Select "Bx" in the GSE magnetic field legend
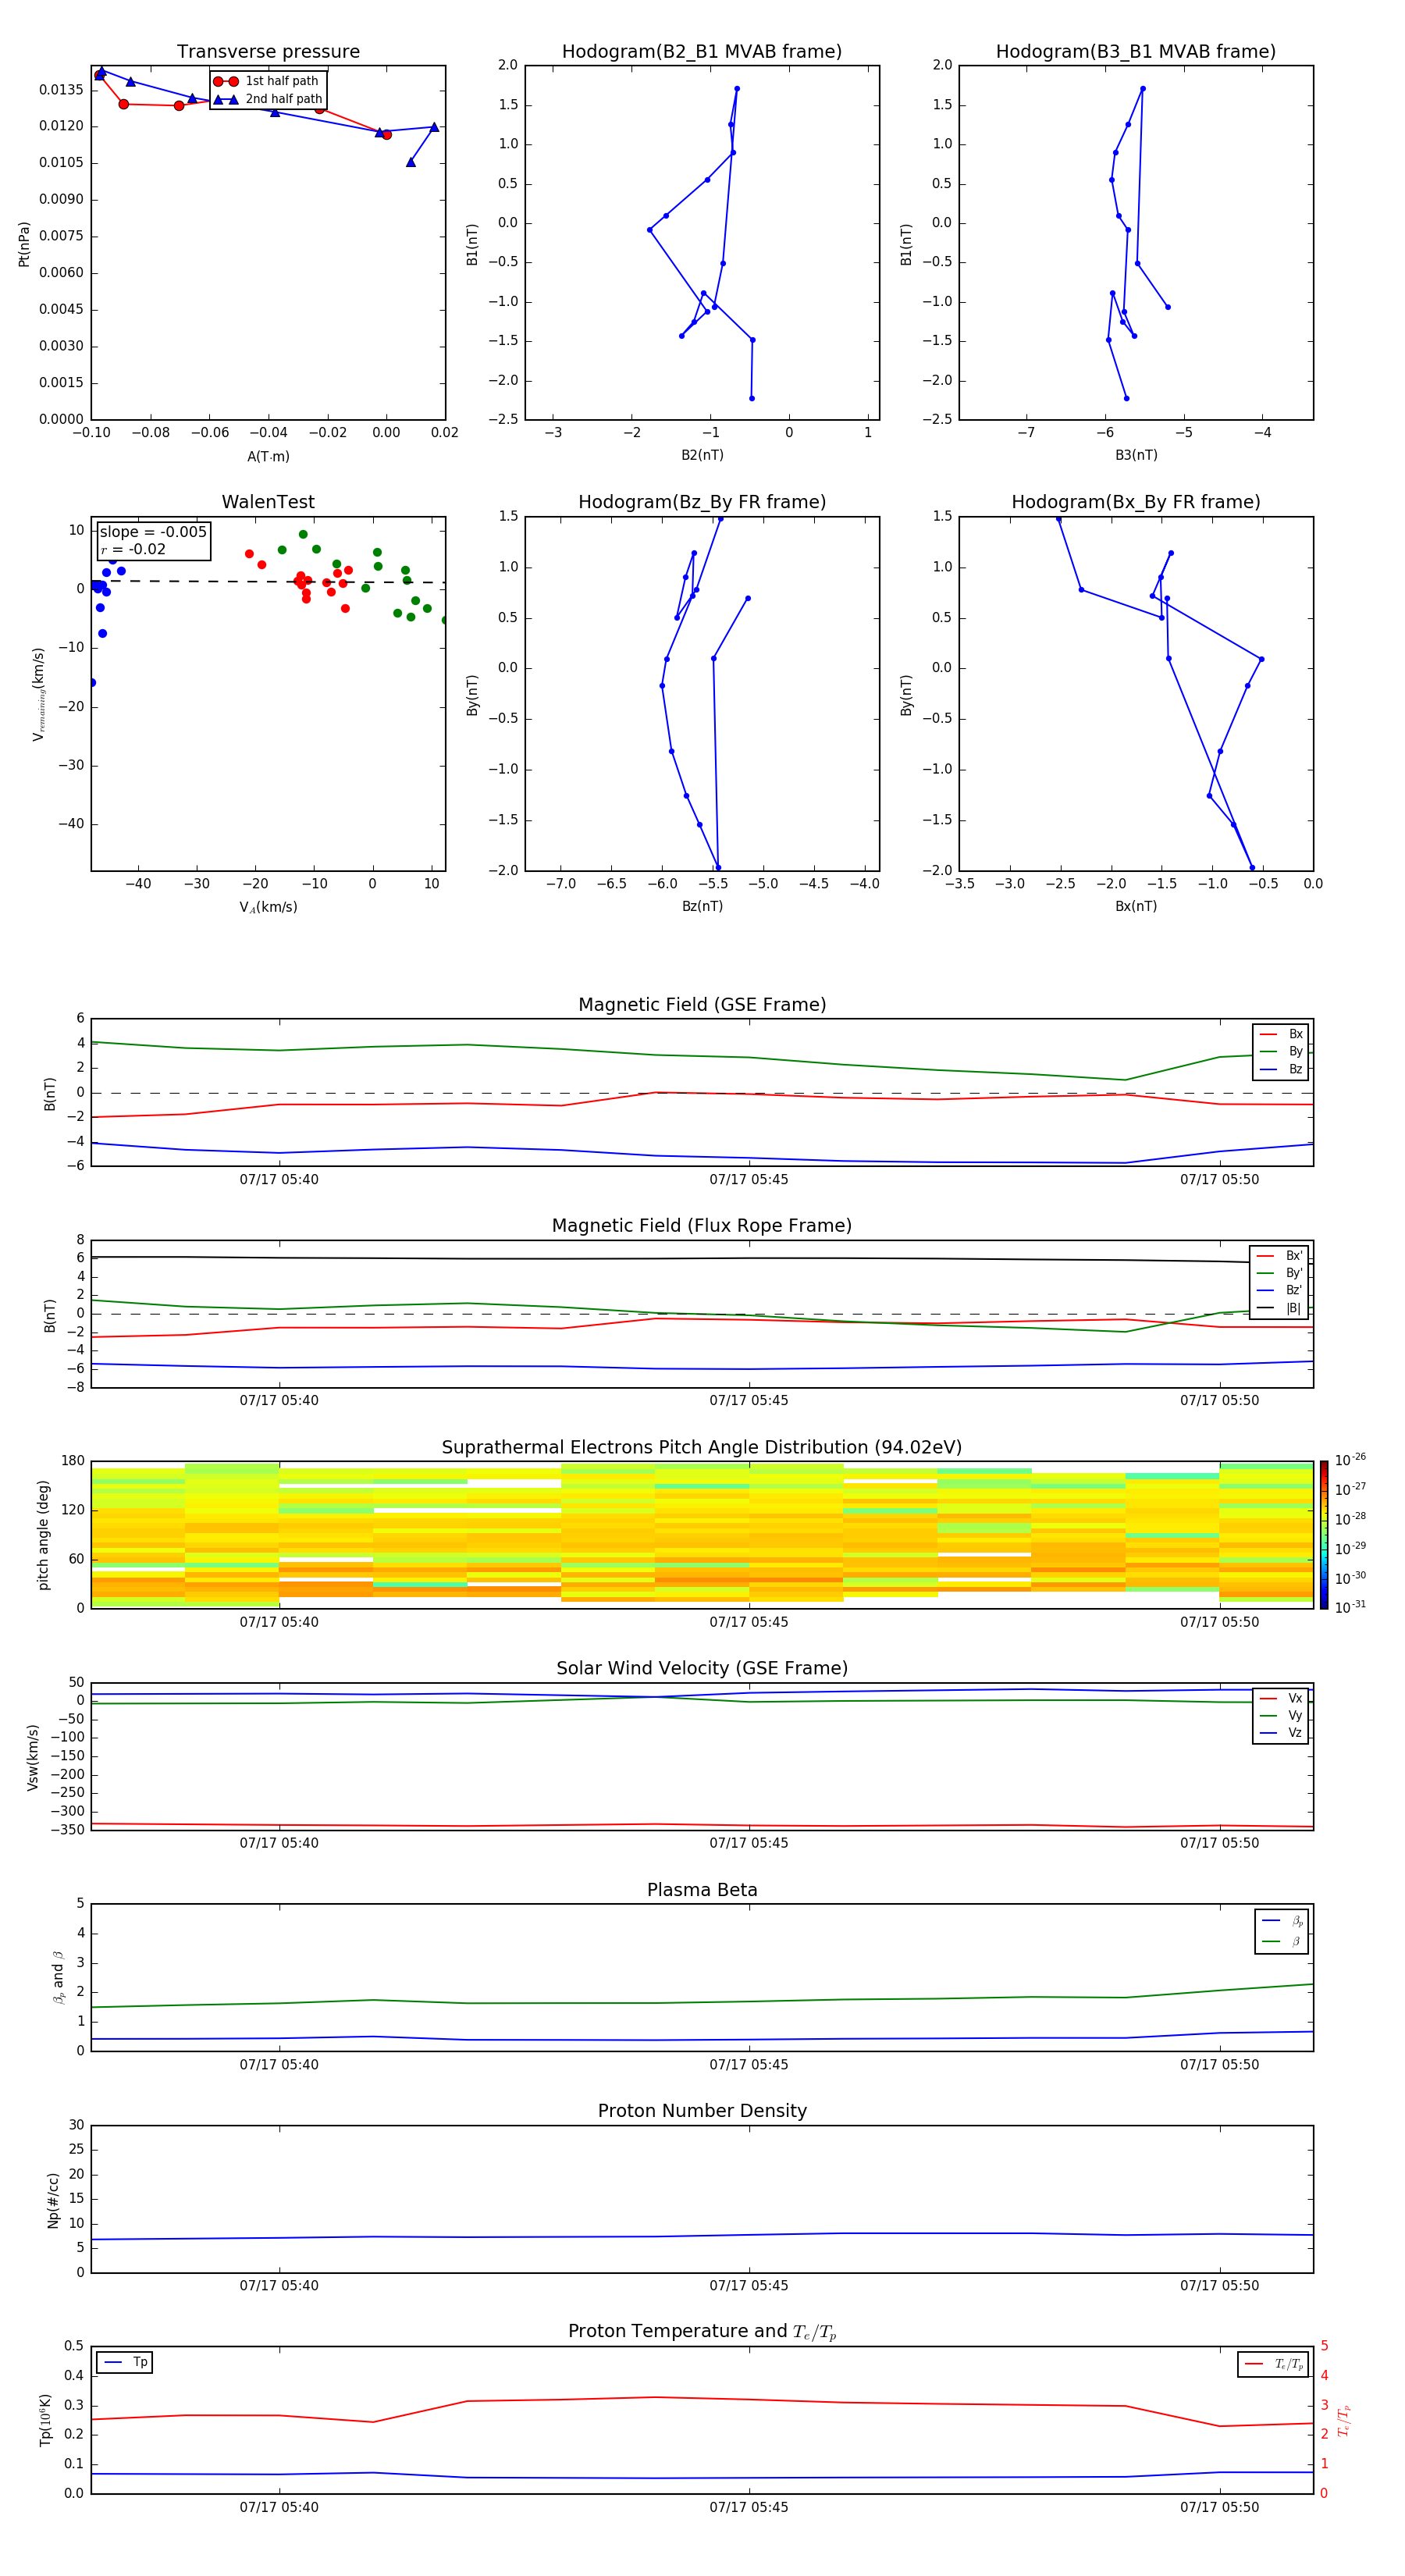This screenshot has width=1405, height=2576. (1281, 1034)
